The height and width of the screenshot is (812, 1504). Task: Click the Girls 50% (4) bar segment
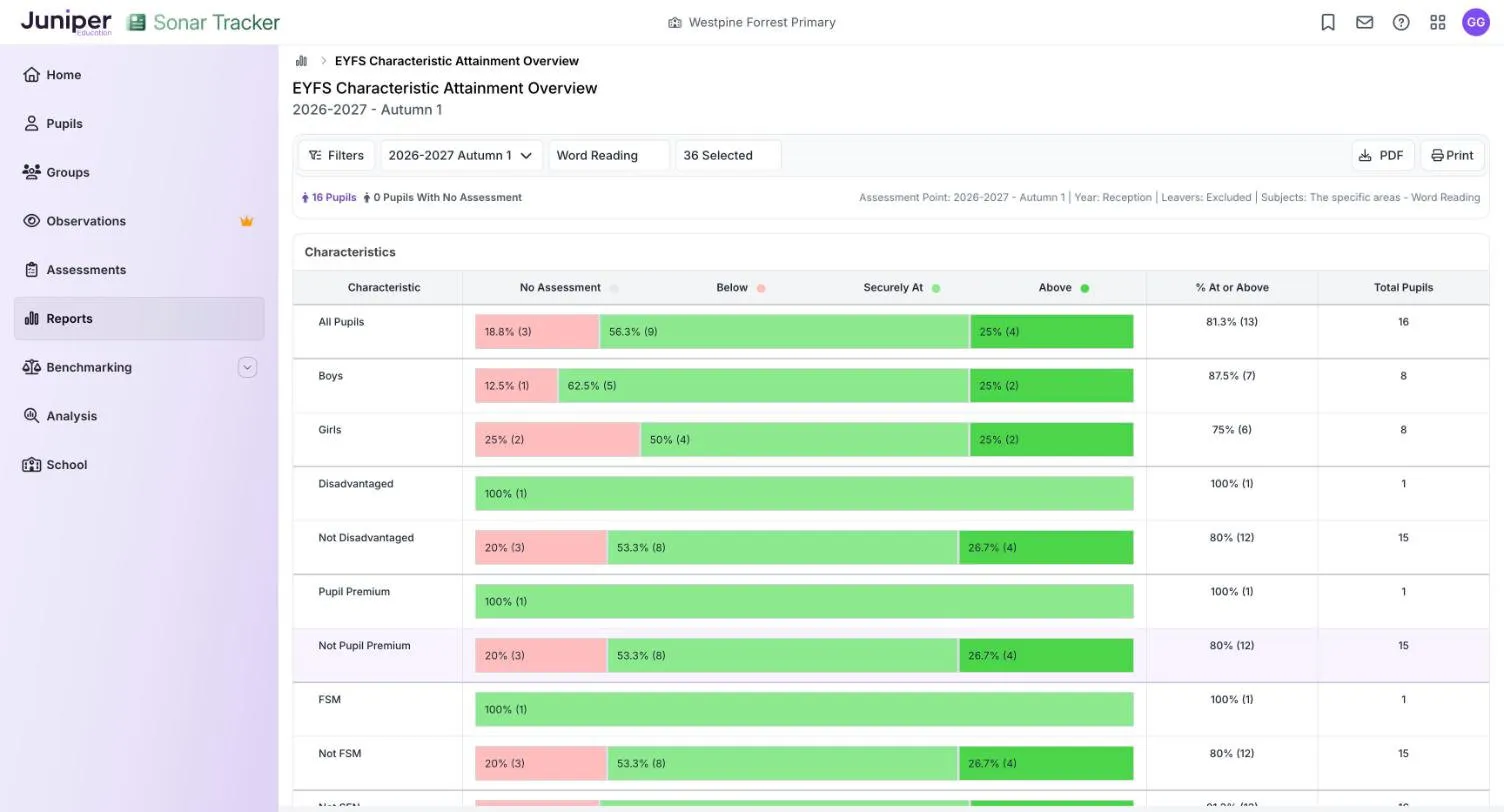(x=805, y=440)
